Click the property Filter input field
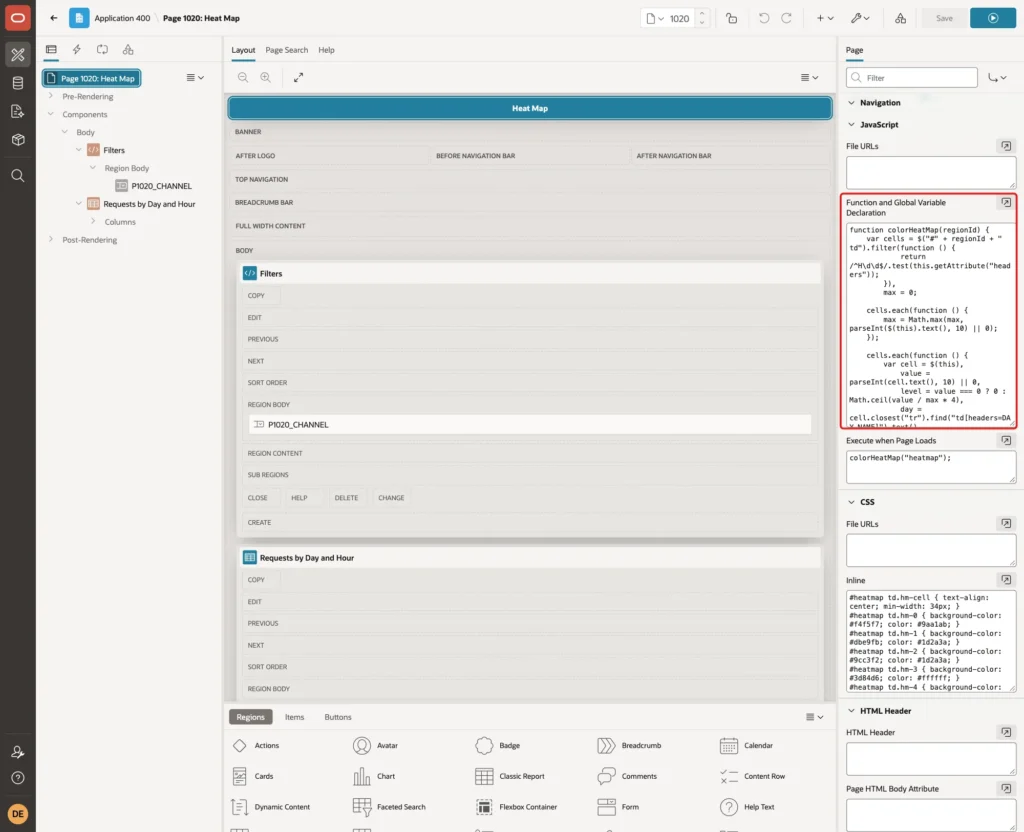1024x832 pixels. point(912,78)
